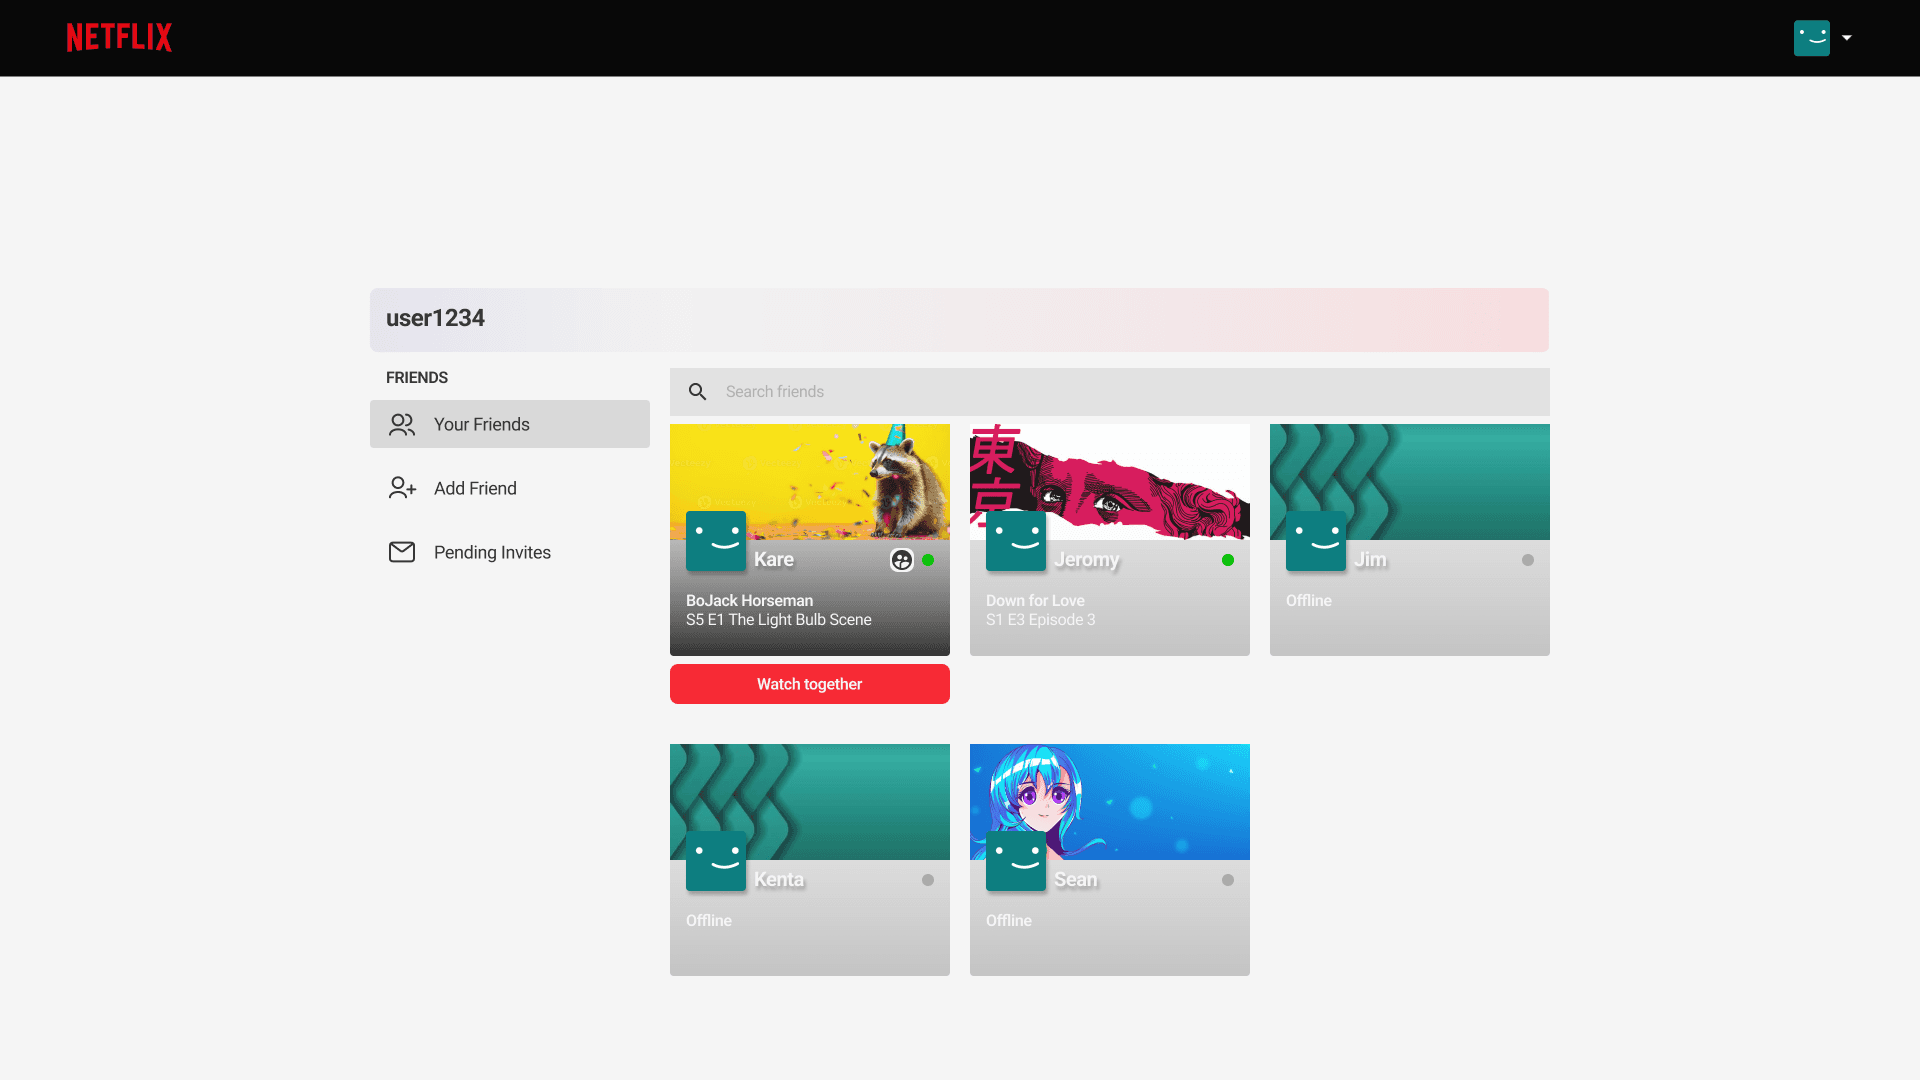The image size is (1920, 1080).
Task: Click the Pending Invites envelope icon
Action: click(x=402, y=552)
